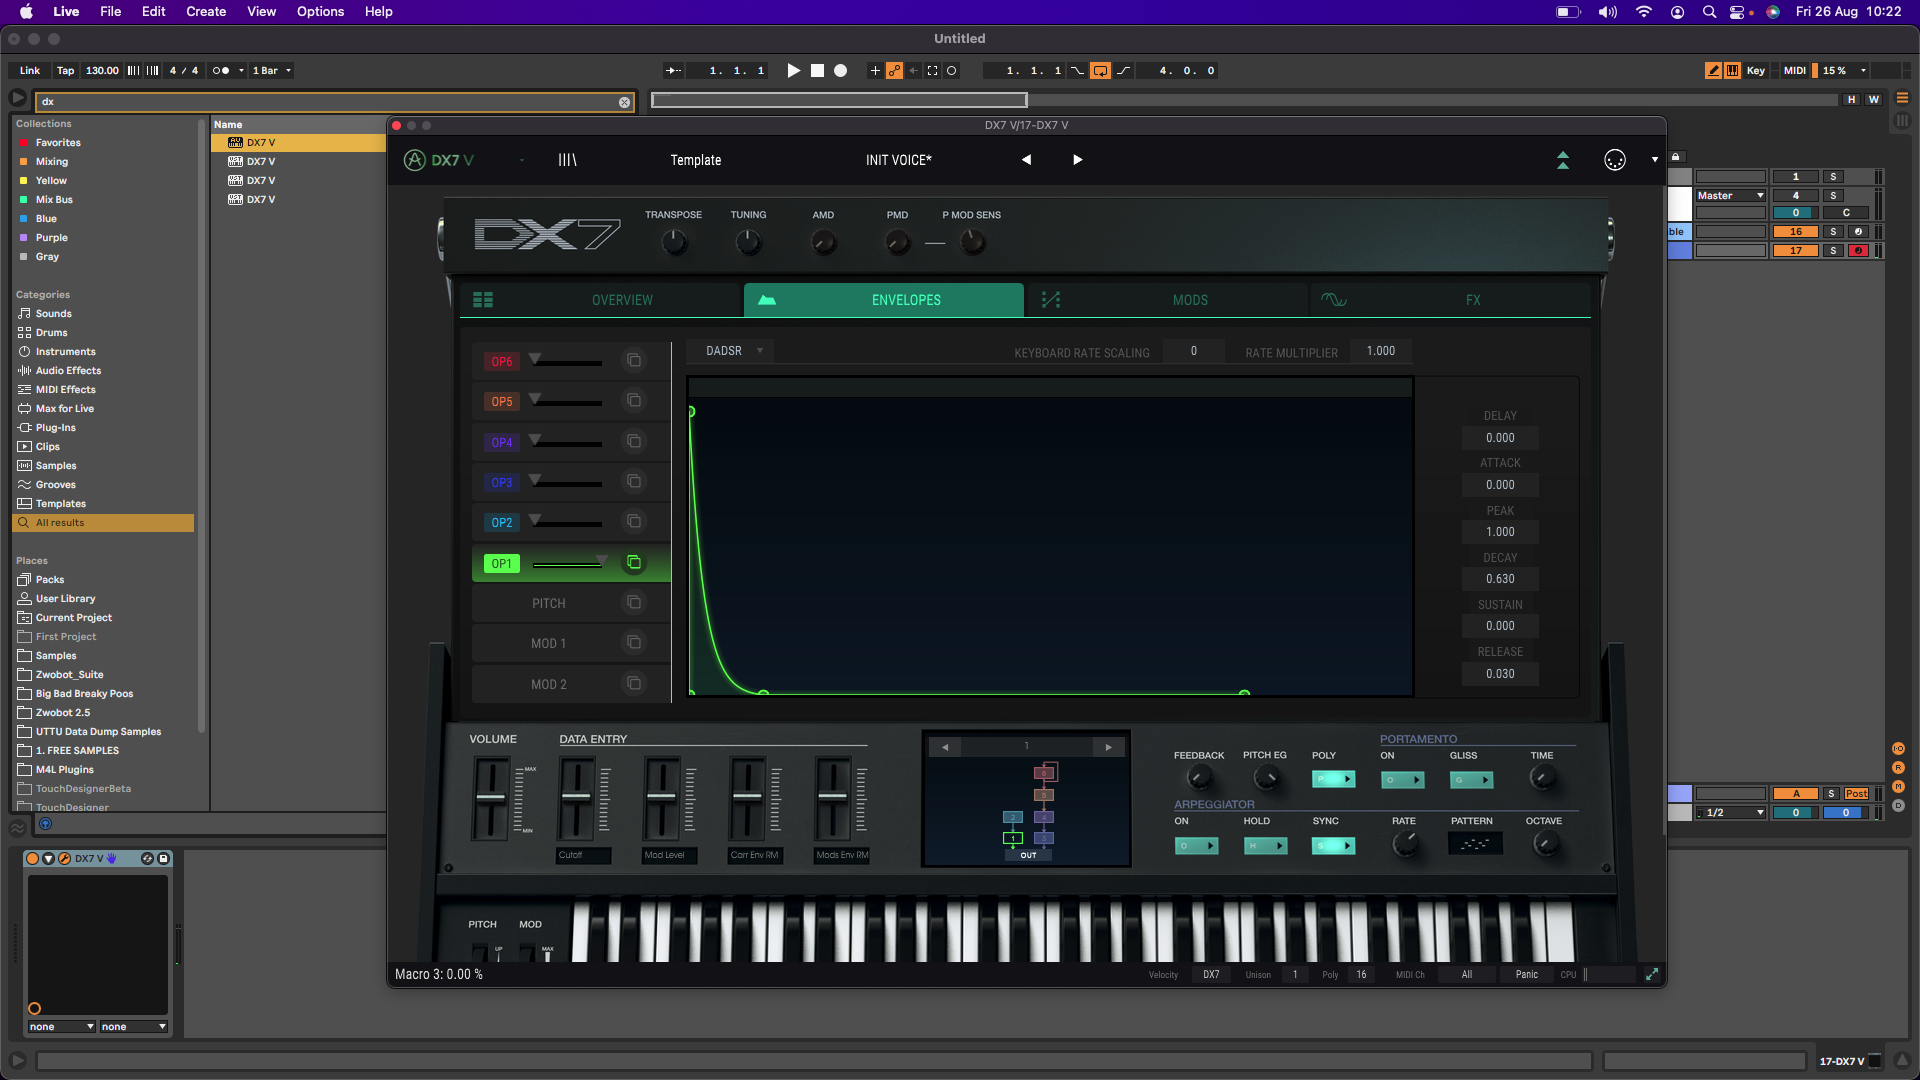Click the VOLUME slider on DX7
This screenshot has width=1920, height=1080.
pos(491,798)
